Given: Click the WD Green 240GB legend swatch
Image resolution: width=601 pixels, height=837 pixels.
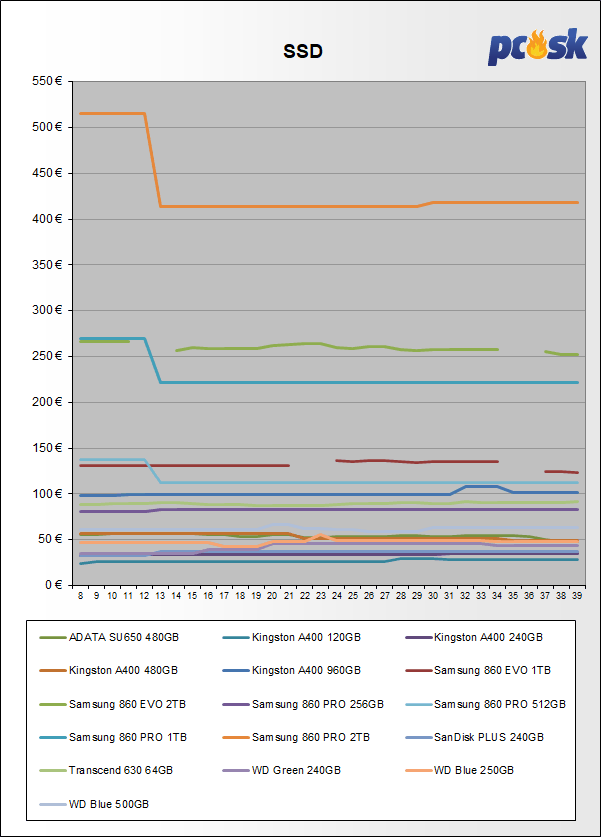Looking at the screenshot, I should tap(235, 771).
